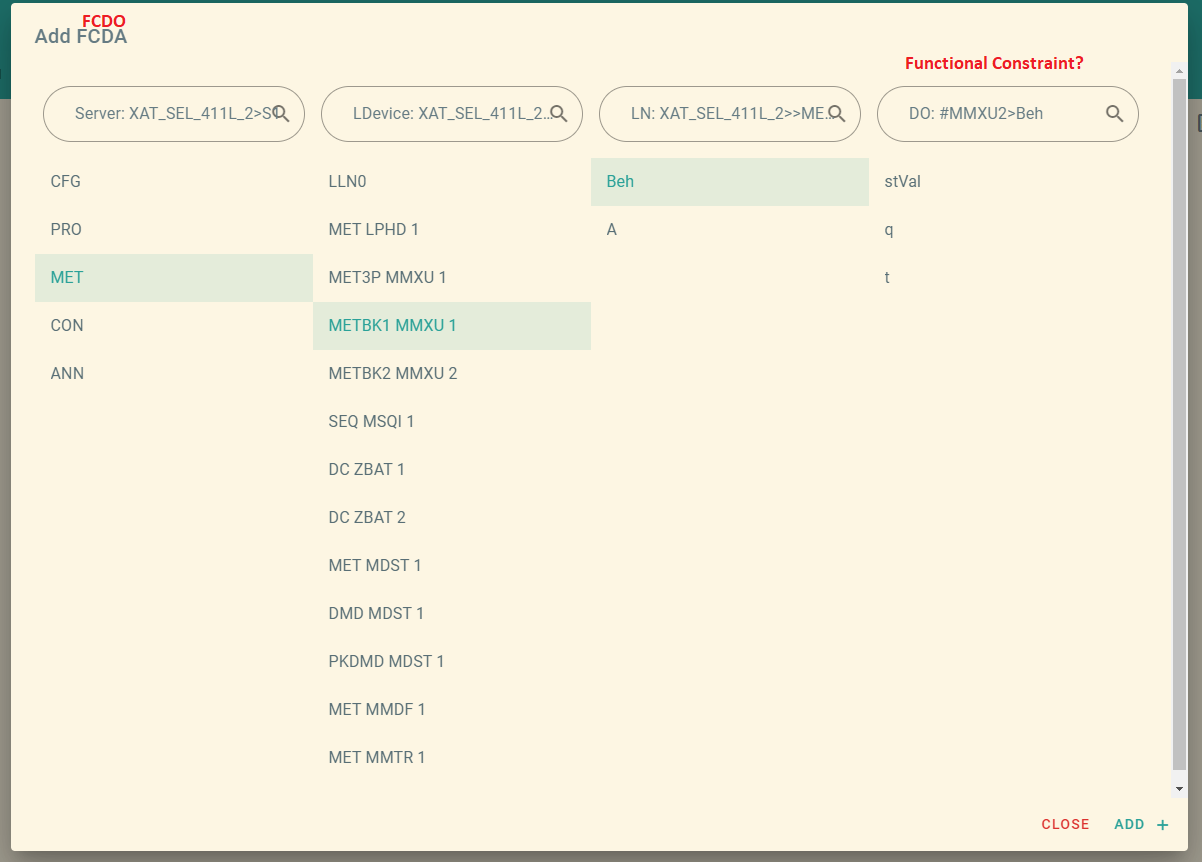Click search icon in LN filter field
The image size is (1202, 862).
click(x=837, y=113)
